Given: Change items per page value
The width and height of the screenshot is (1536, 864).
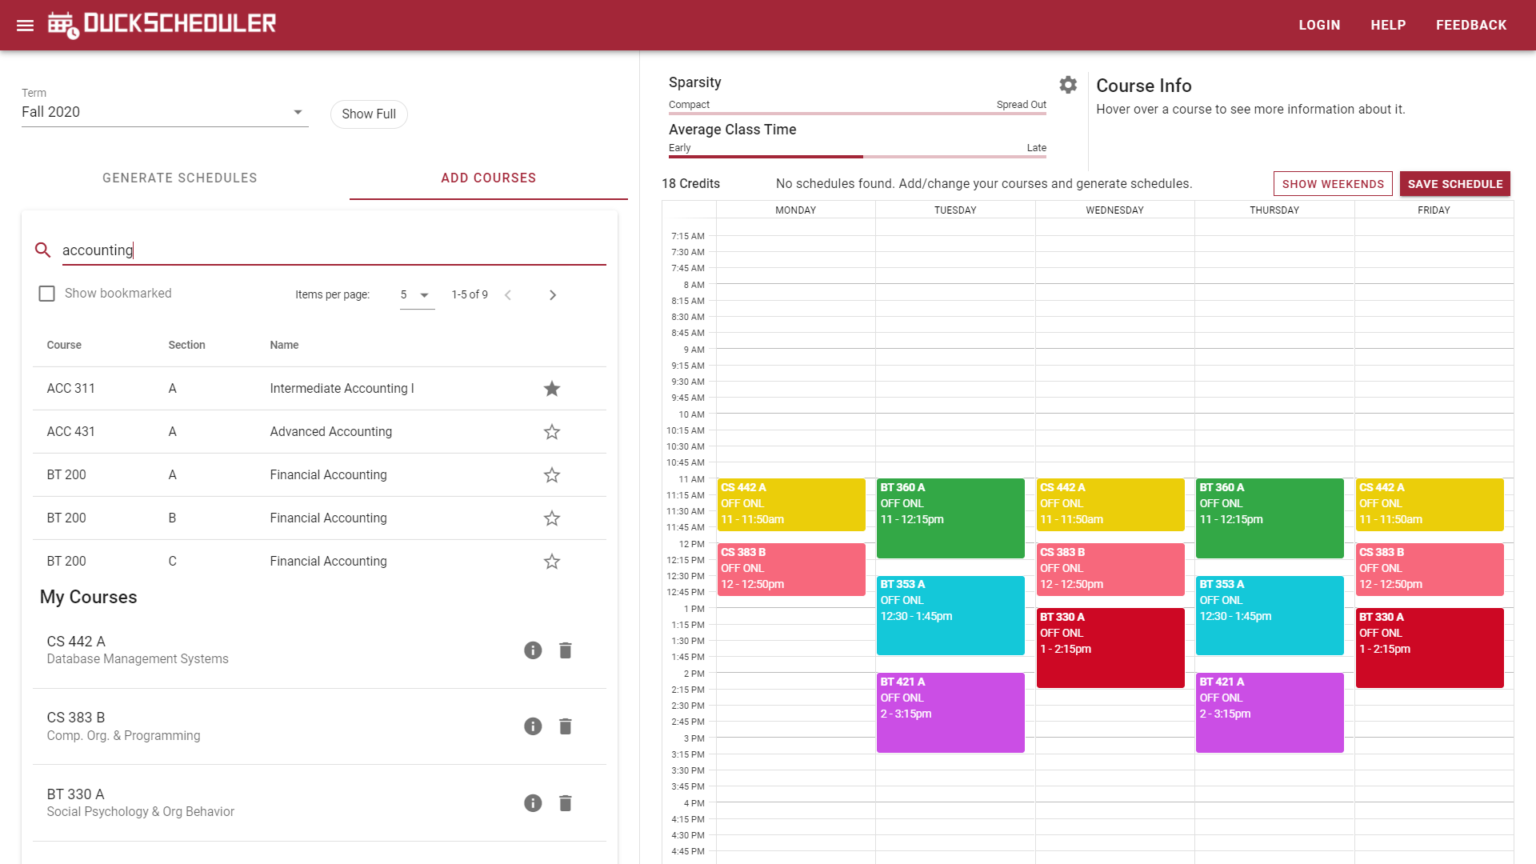Looking at the screenshot, I should click(416, 294).
